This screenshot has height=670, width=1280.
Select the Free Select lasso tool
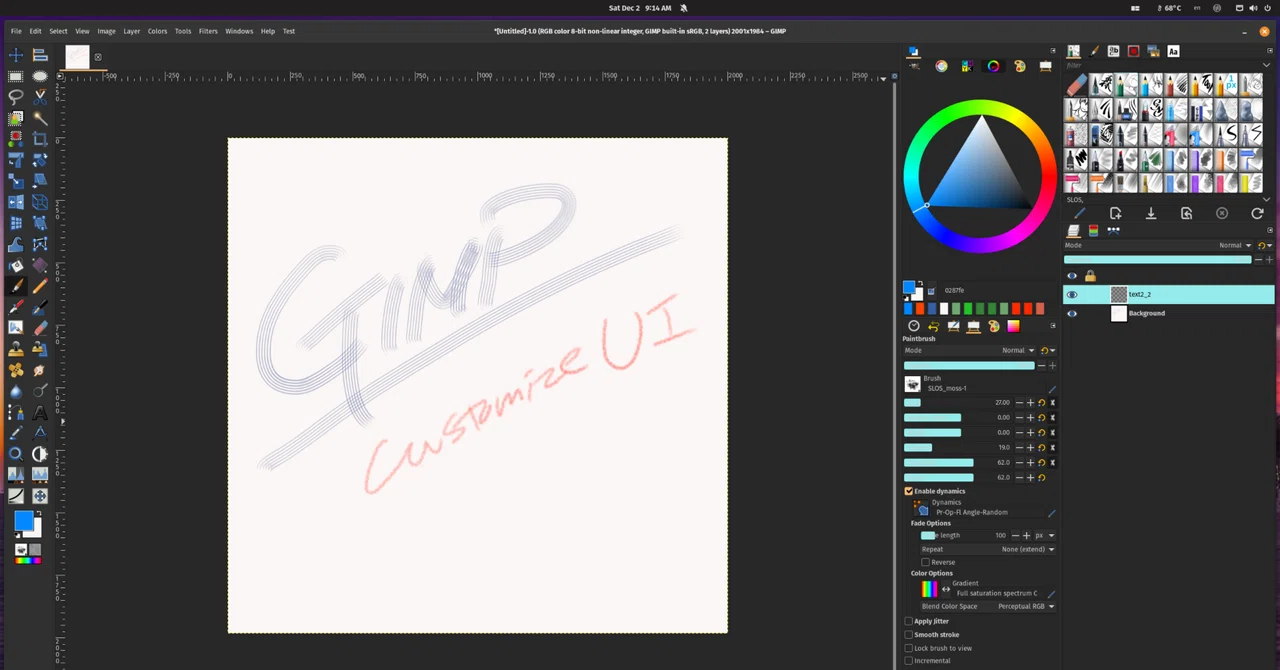pyautogui.click(x=16, y=97)
